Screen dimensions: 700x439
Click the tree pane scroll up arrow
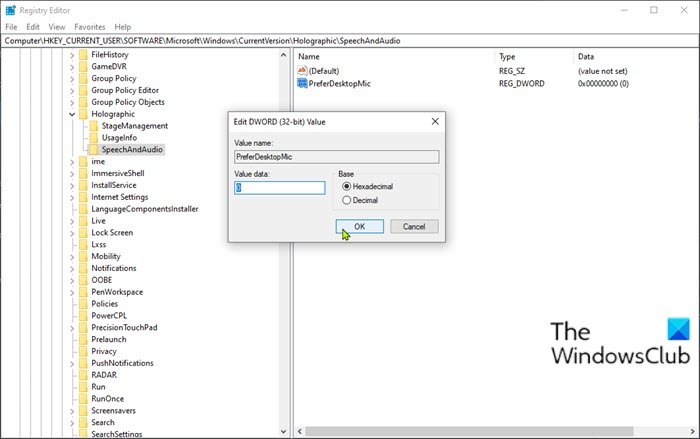(x=283, y=55)
